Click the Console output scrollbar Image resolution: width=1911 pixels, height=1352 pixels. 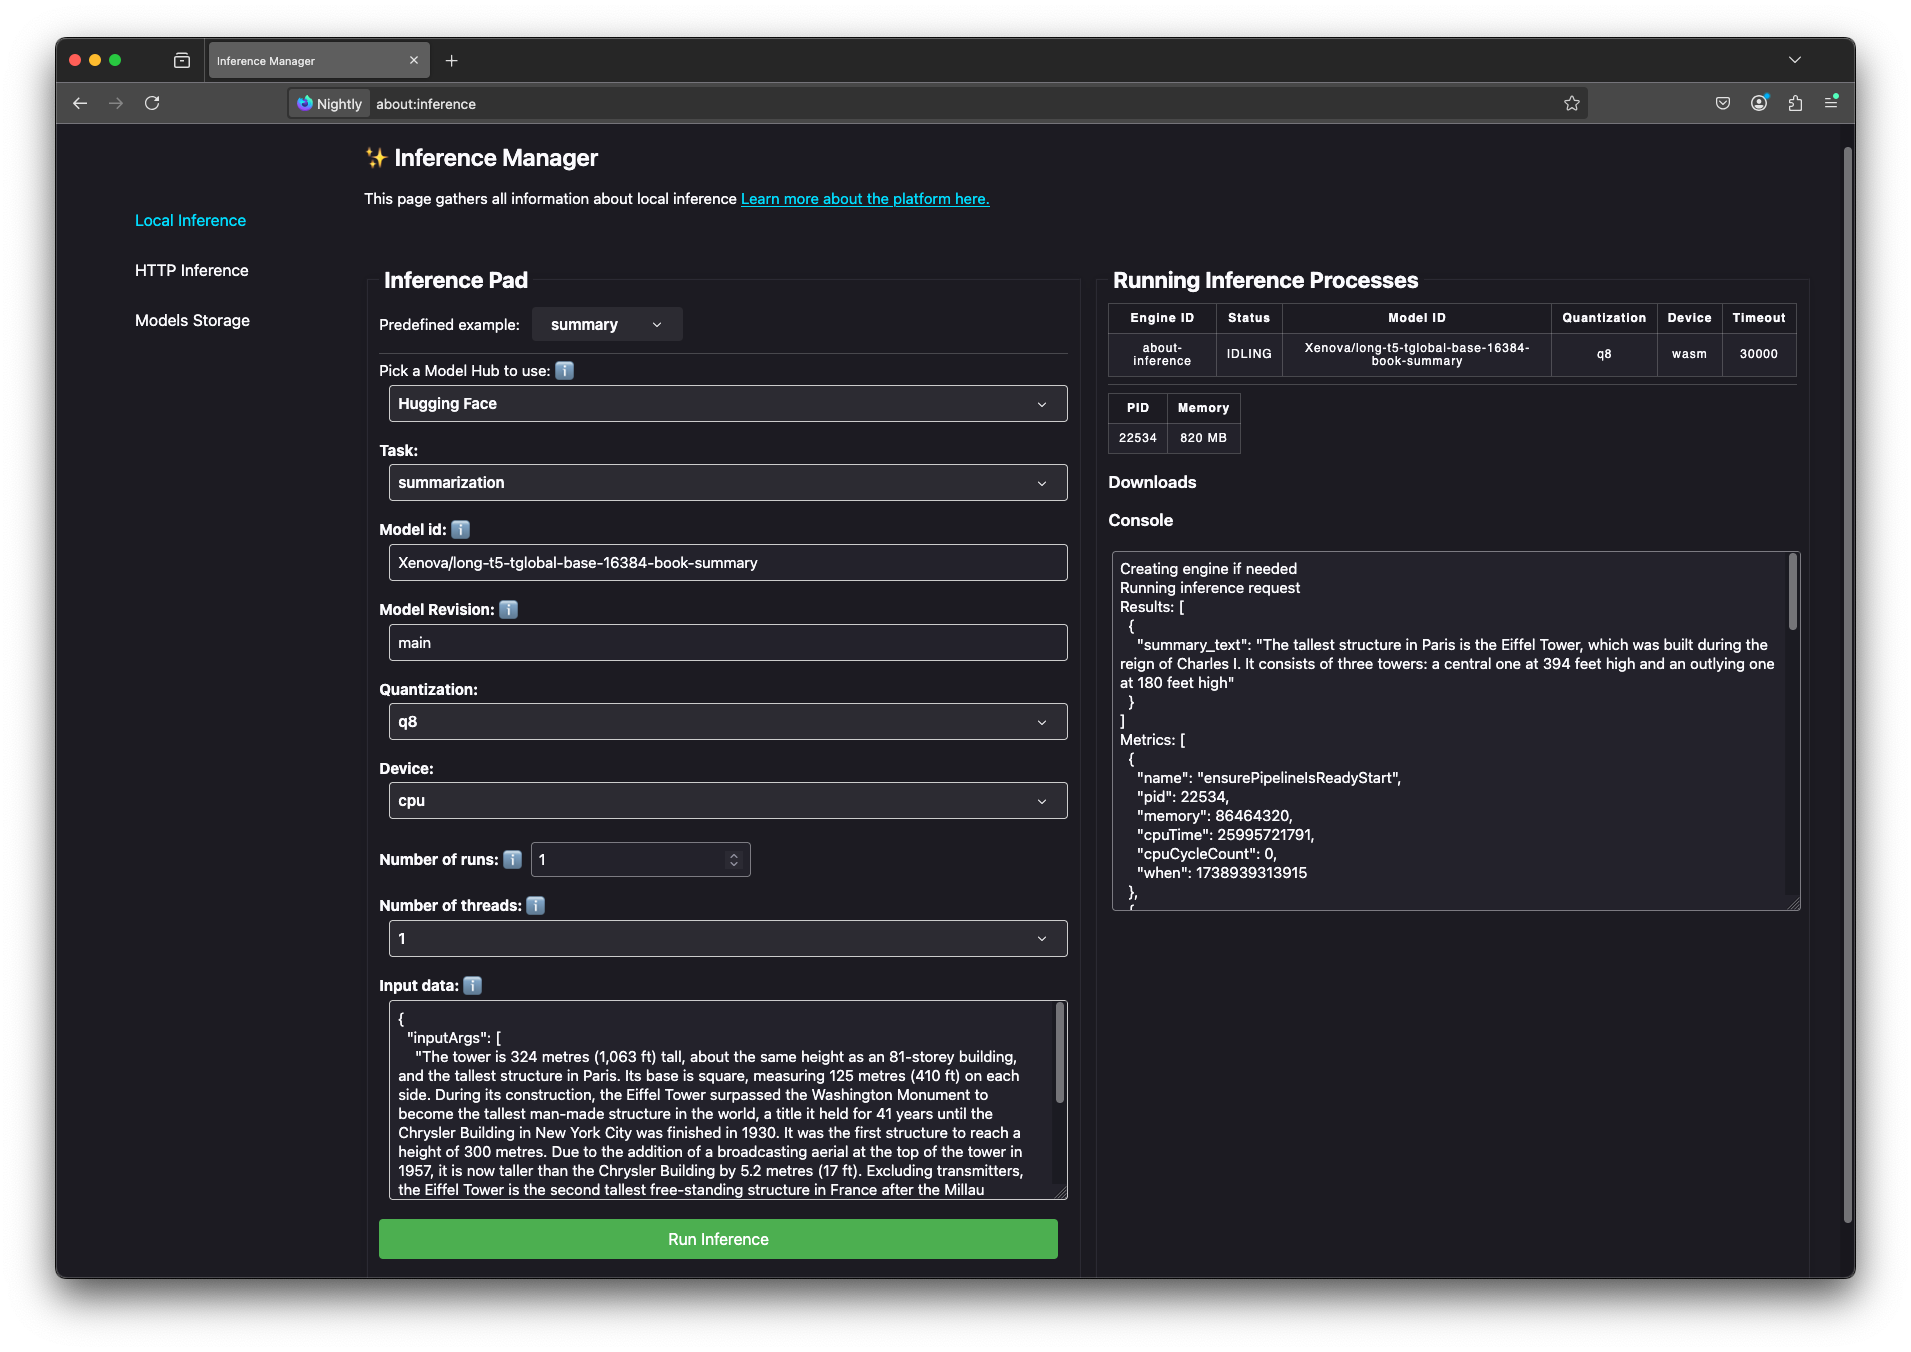pos(1792,592)
